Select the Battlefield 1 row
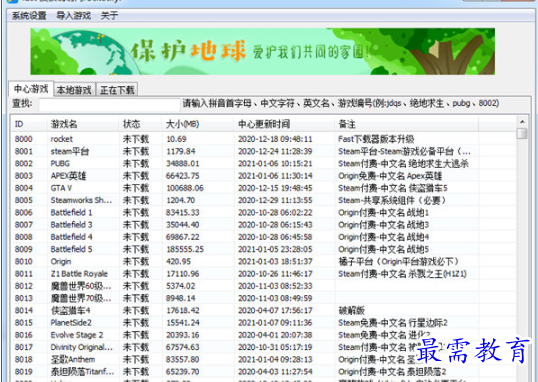This screenshot has width=538, height=382. pos(264,213)
